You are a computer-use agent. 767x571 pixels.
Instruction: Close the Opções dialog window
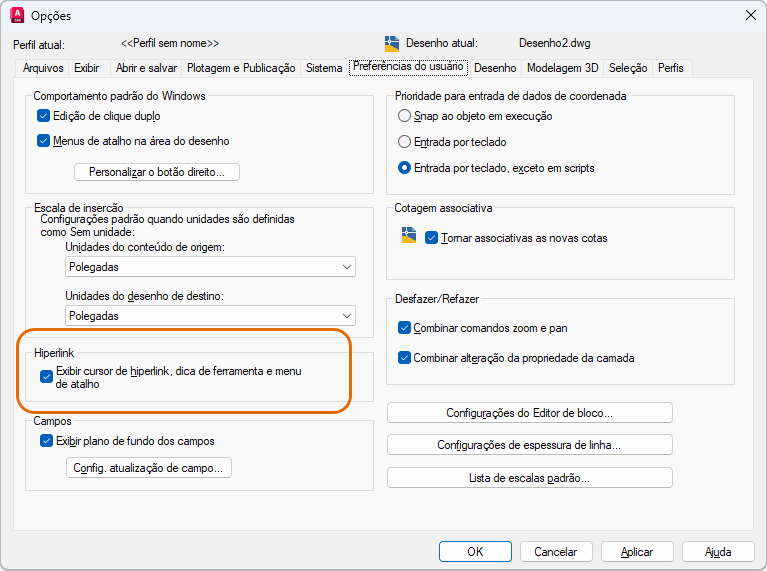750,15
